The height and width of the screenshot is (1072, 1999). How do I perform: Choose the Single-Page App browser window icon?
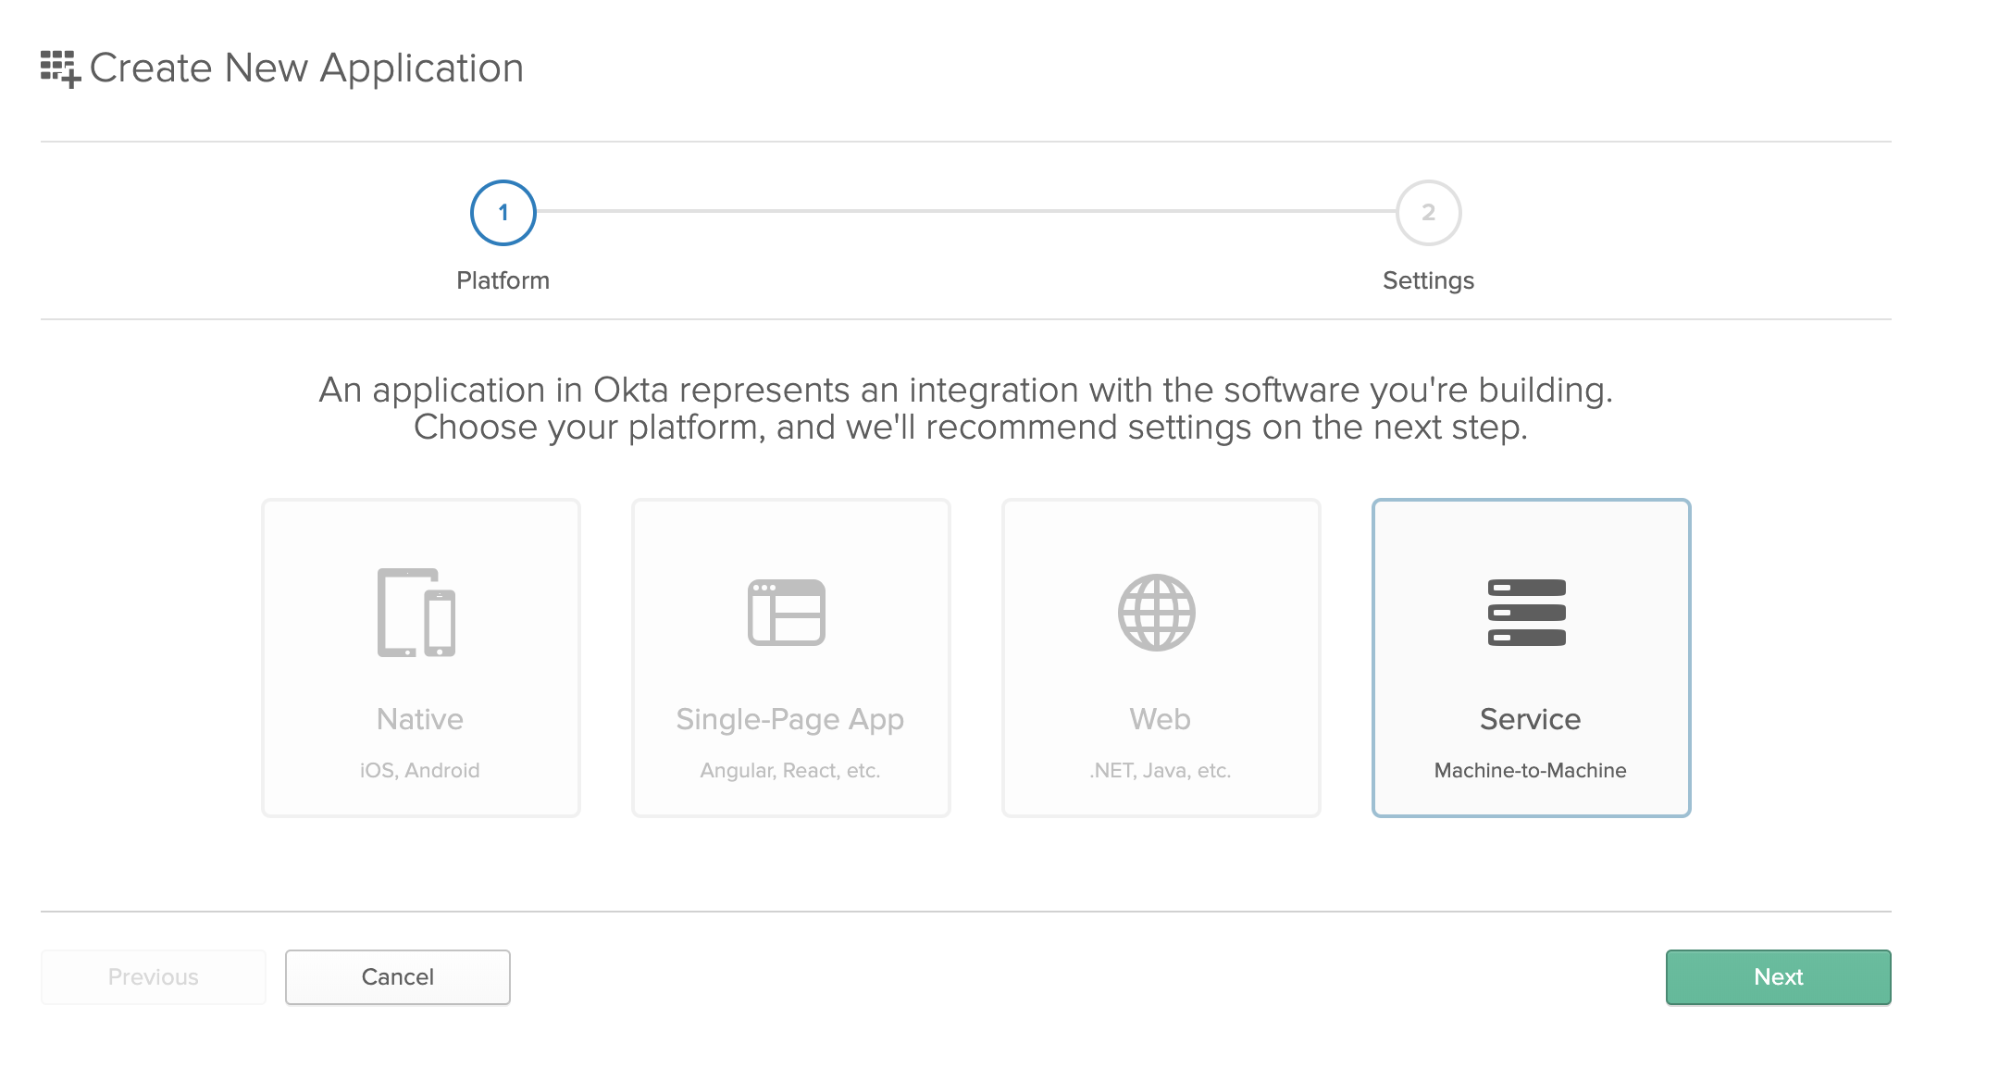(x=786, y=612)
